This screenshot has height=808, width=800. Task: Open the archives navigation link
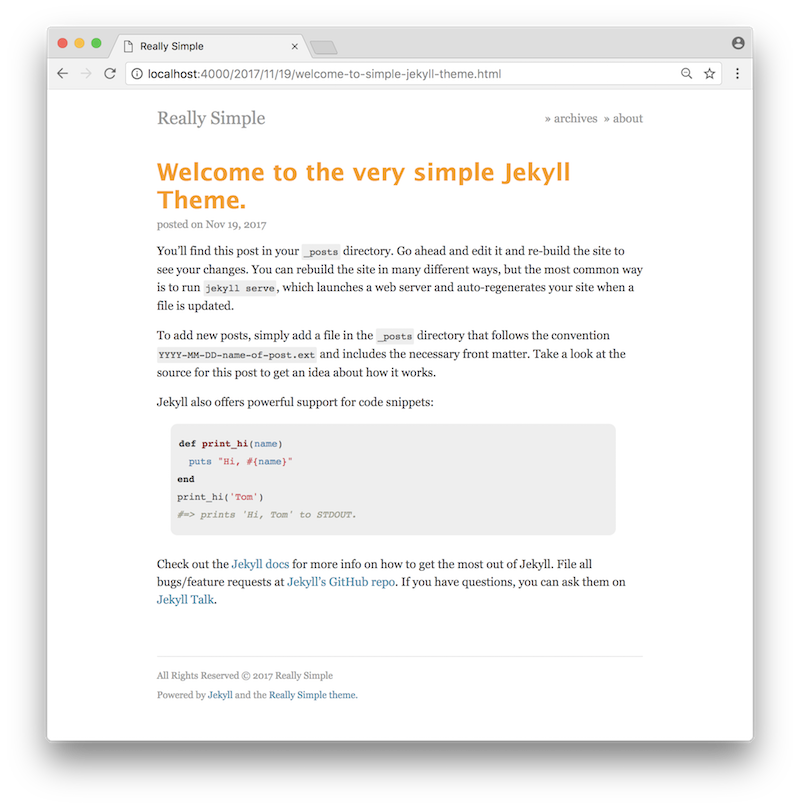pos(575,119)
